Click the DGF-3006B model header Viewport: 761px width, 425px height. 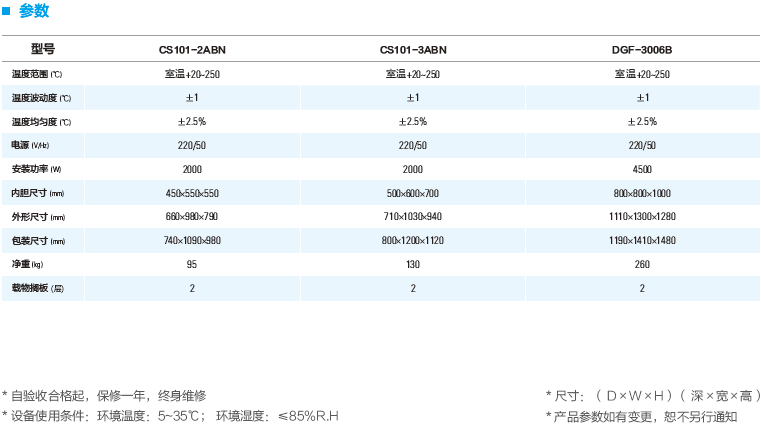pos(642,50)
